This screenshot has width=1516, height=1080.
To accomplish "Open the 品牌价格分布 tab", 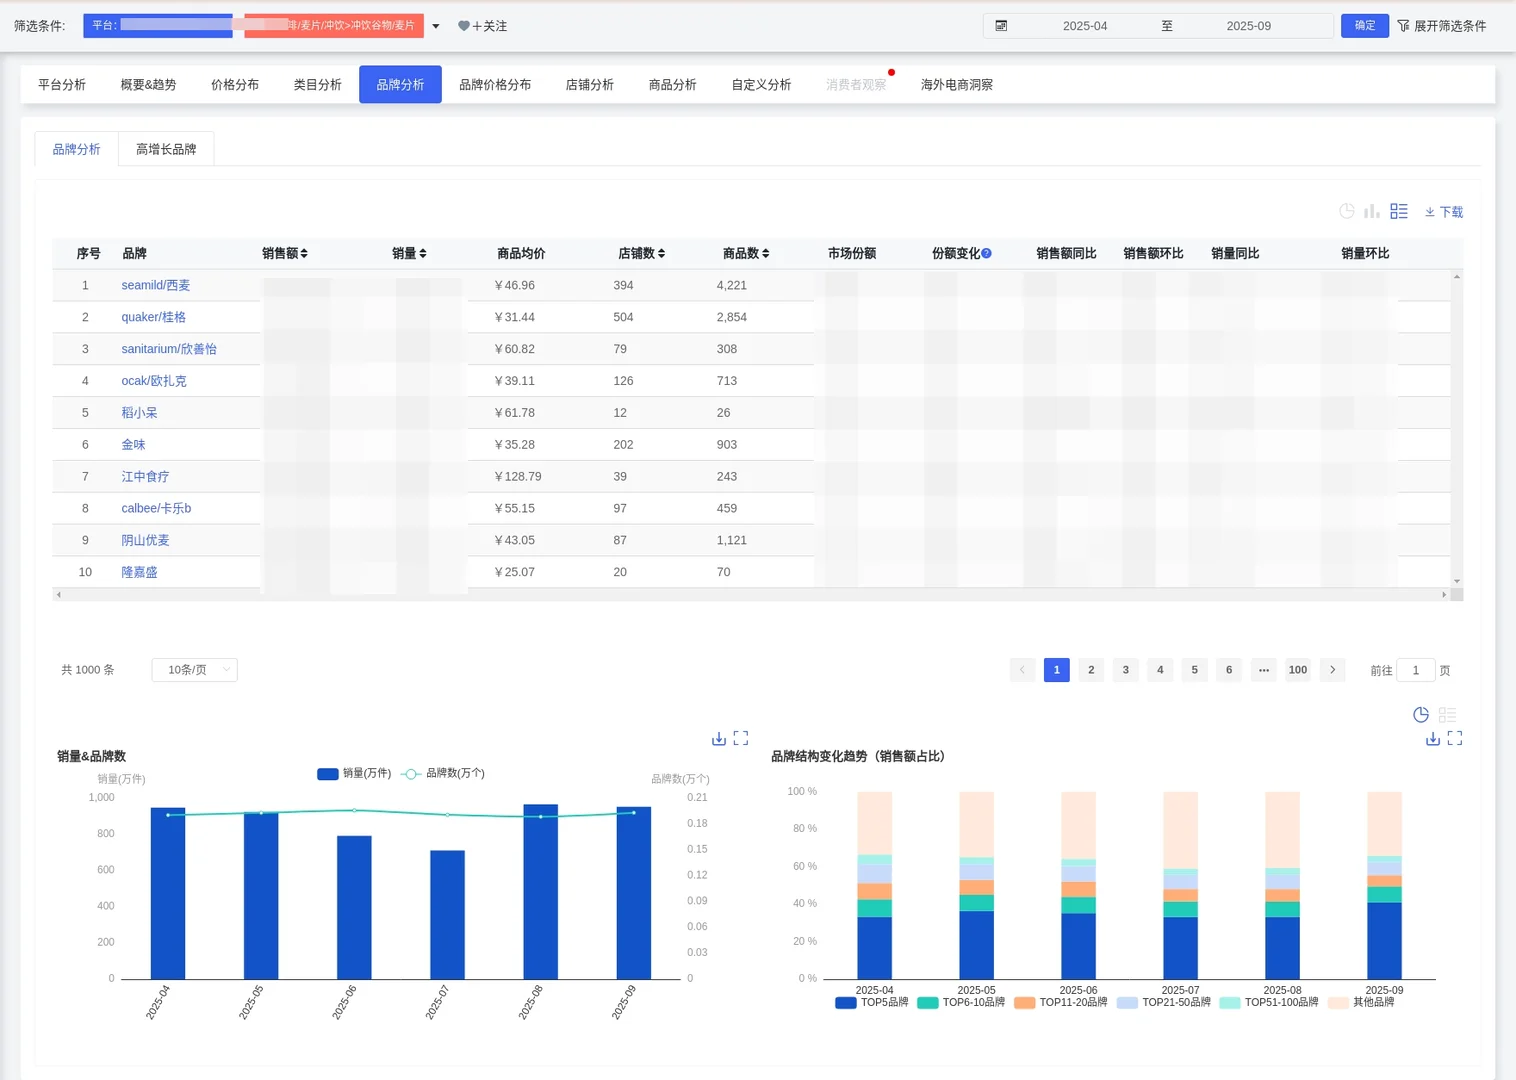I will pyautogui.click(x=495, y=85).
